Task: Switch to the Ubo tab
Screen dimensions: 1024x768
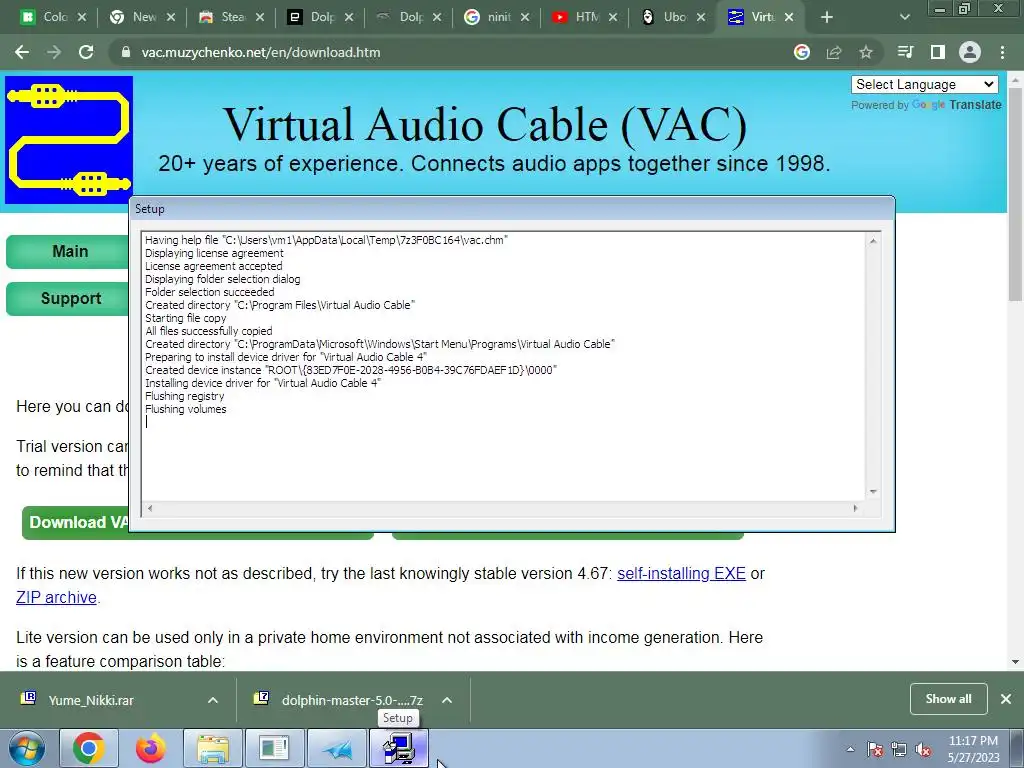Action: (673, 17)
